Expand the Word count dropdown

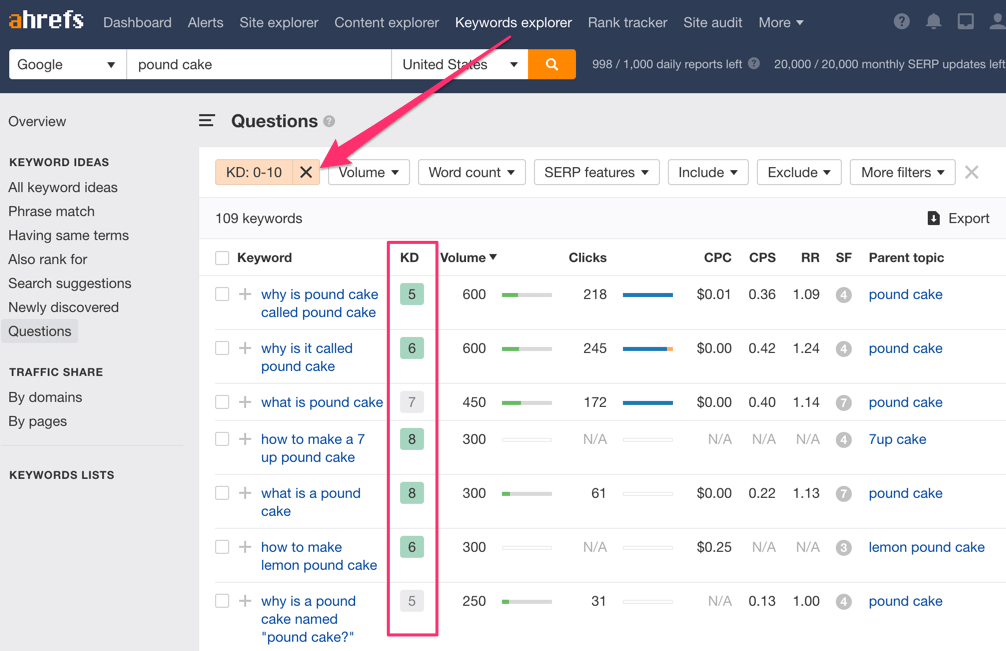pyautogui.click(x=471, y=171)
